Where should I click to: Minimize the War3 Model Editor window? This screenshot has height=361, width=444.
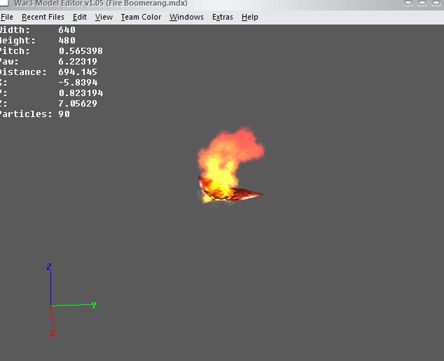coord(408,2)
